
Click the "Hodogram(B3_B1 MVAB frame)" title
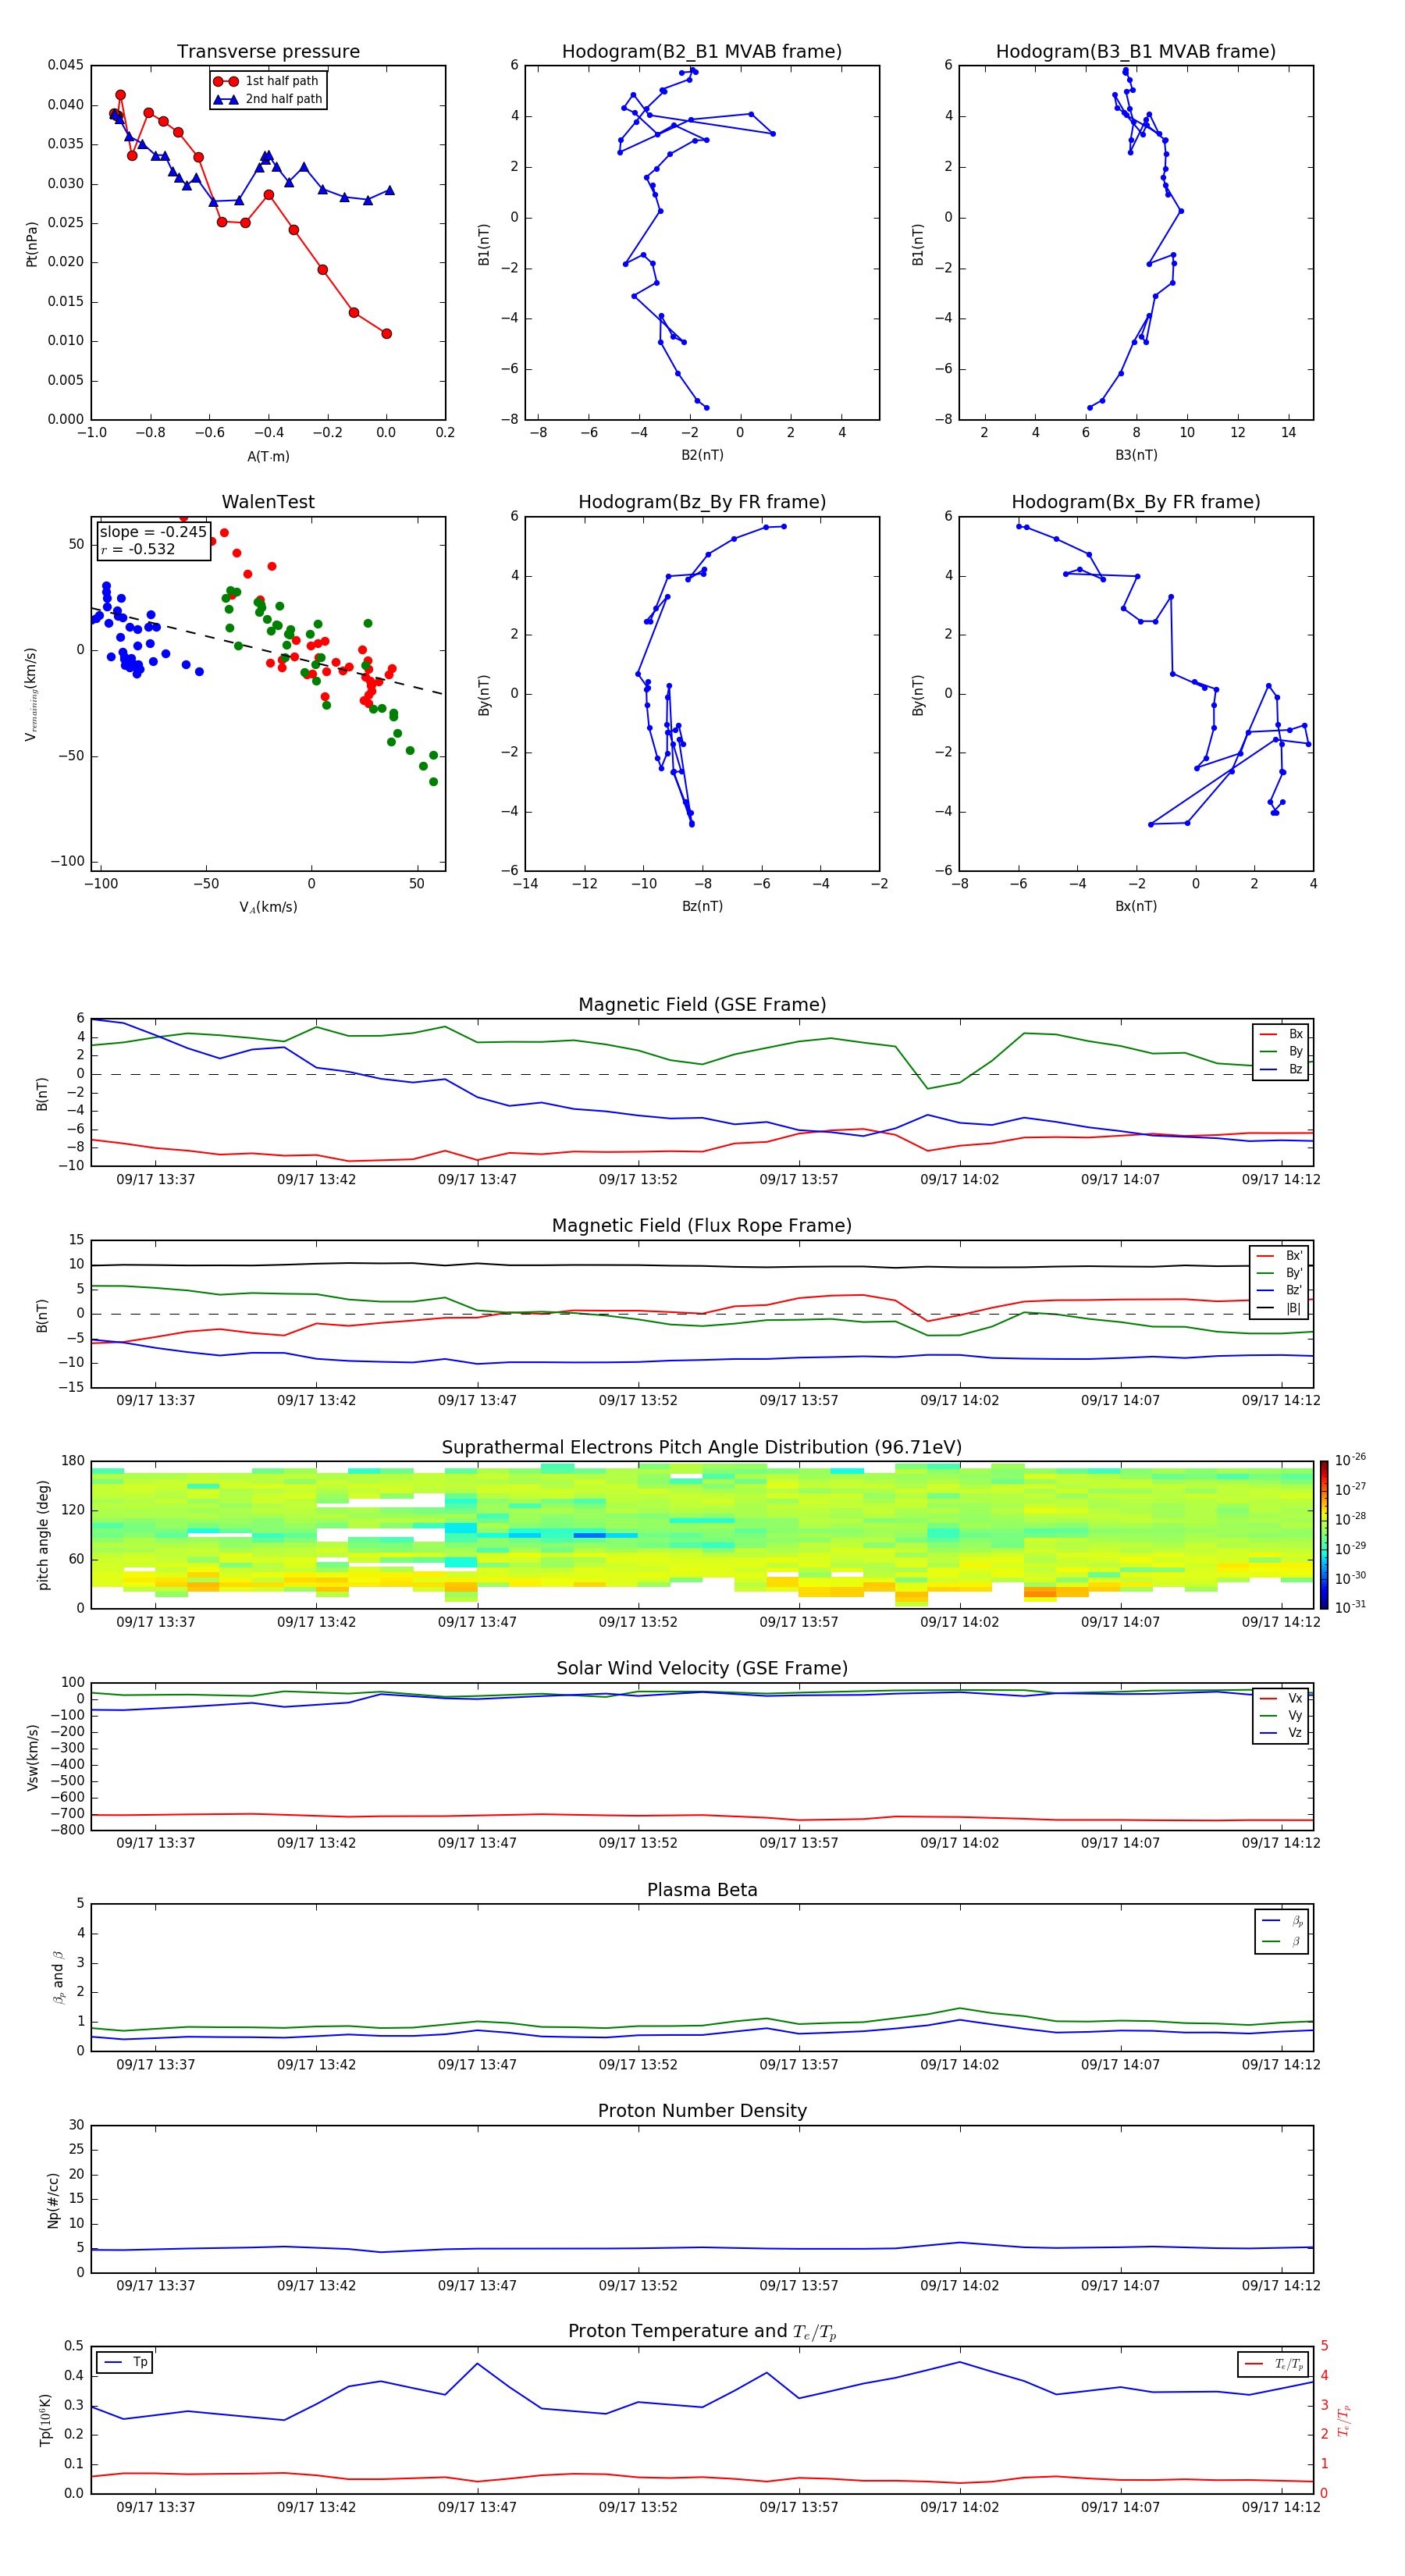(x=1136, y=52)
